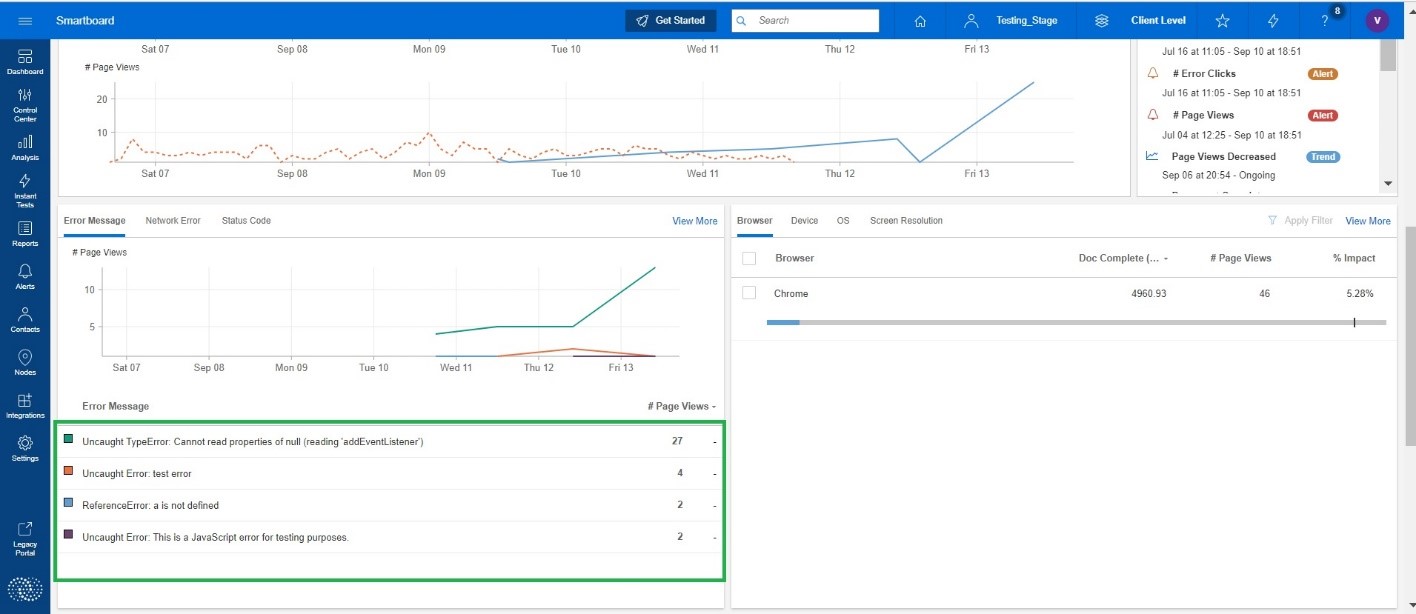Click purple swatch for JavaScript testing error
The width and height of the screenshot is (1416, 614).
coord(68,535)
